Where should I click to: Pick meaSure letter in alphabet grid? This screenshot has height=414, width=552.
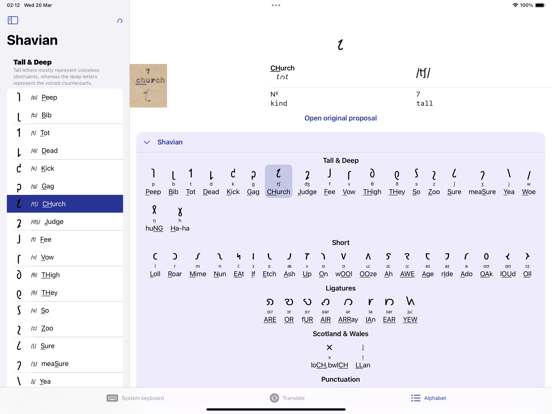coord(482,182)
